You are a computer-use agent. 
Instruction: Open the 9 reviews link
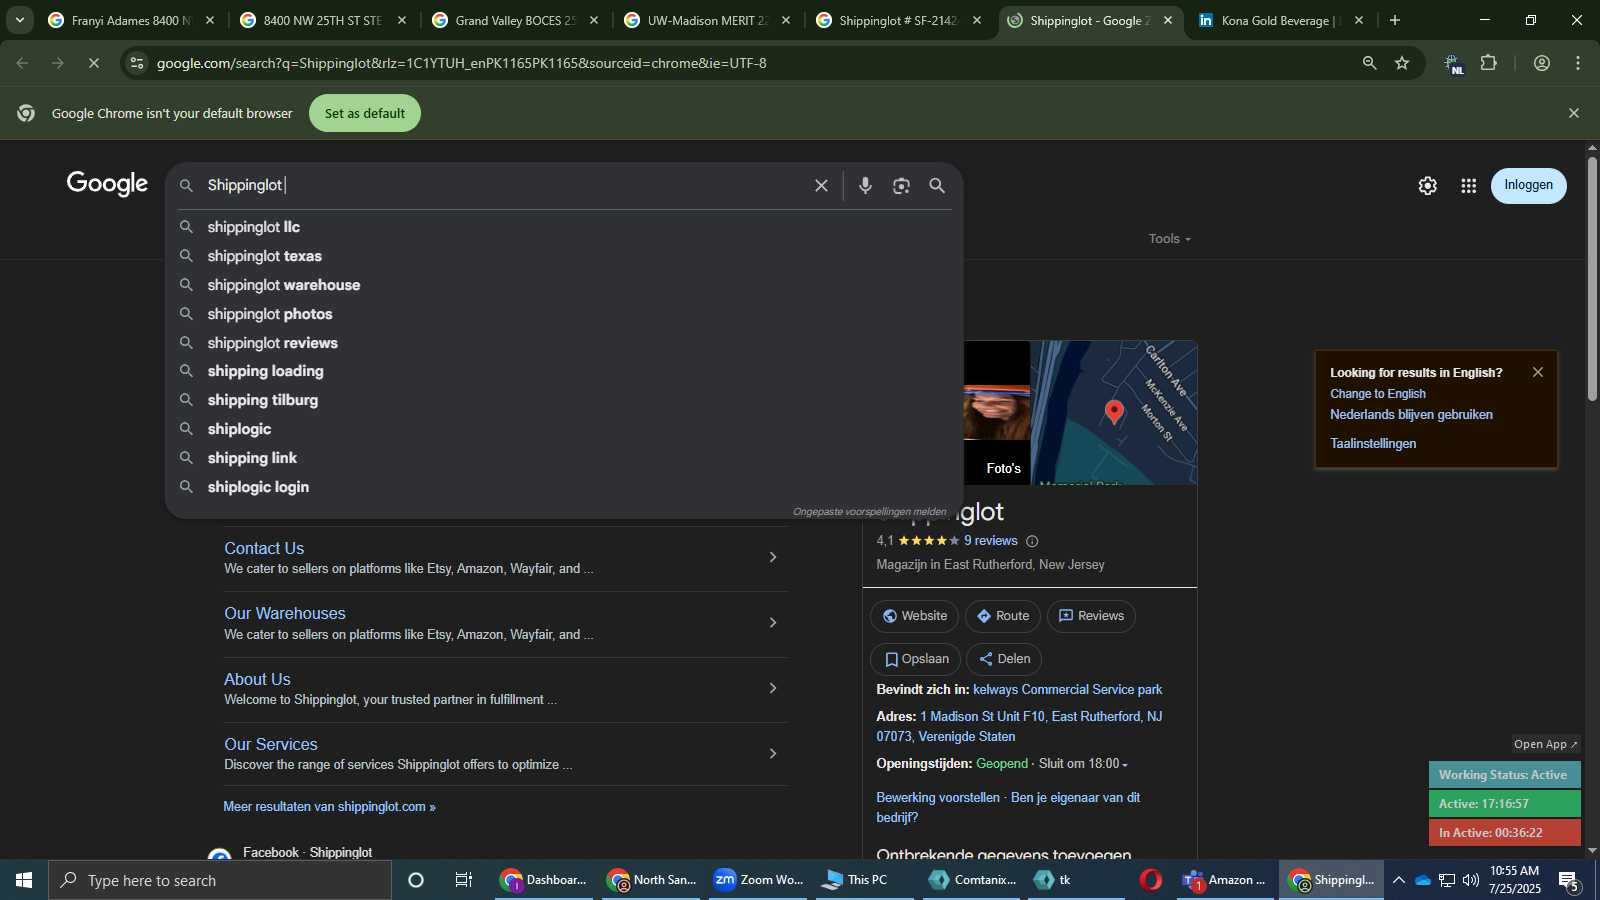point(990,541)
